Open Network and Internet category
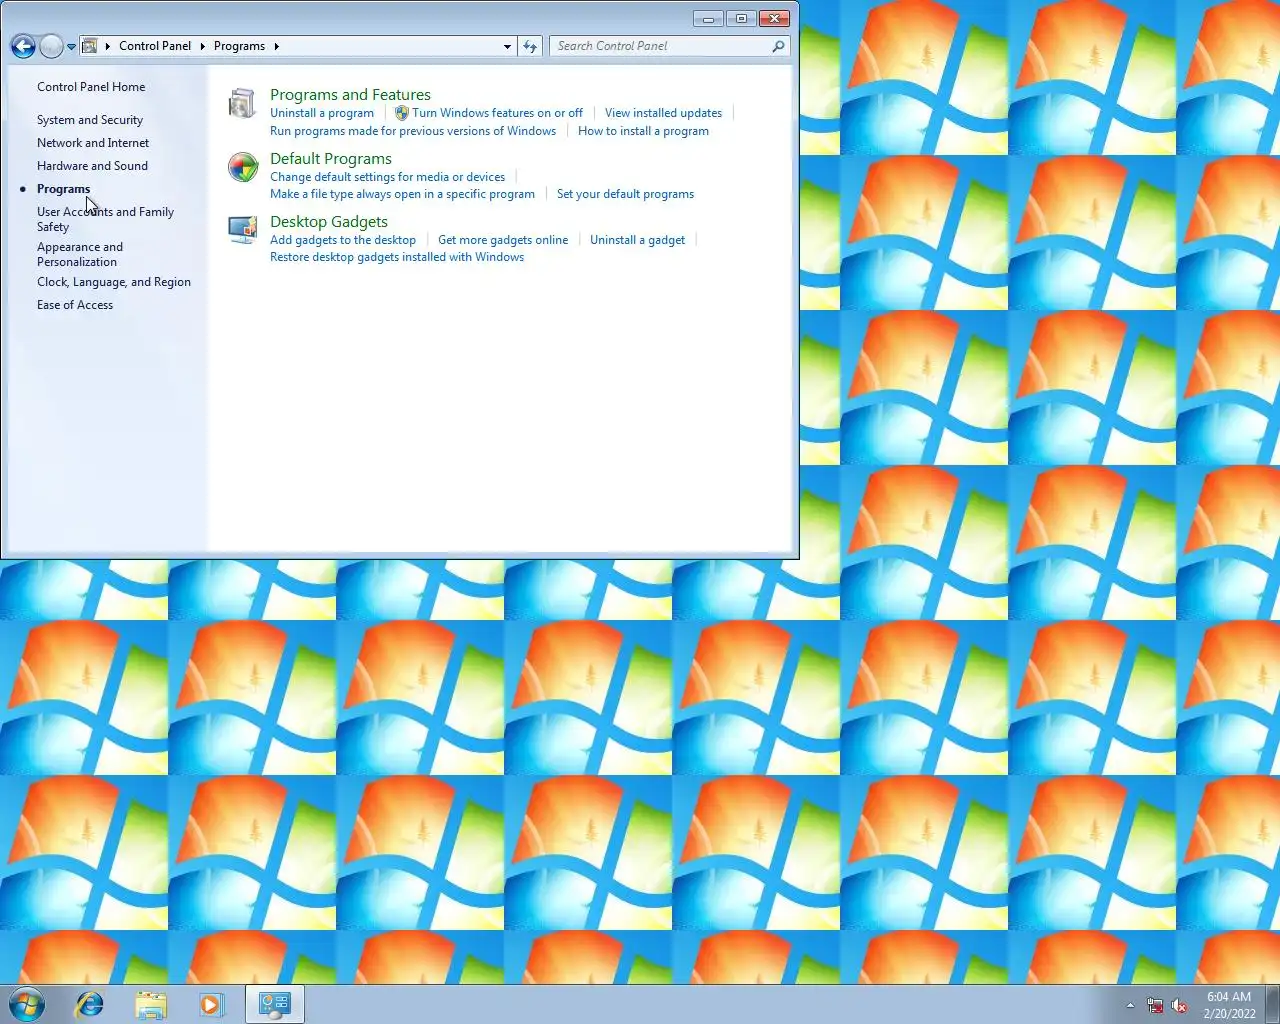 tap(93, 143)
